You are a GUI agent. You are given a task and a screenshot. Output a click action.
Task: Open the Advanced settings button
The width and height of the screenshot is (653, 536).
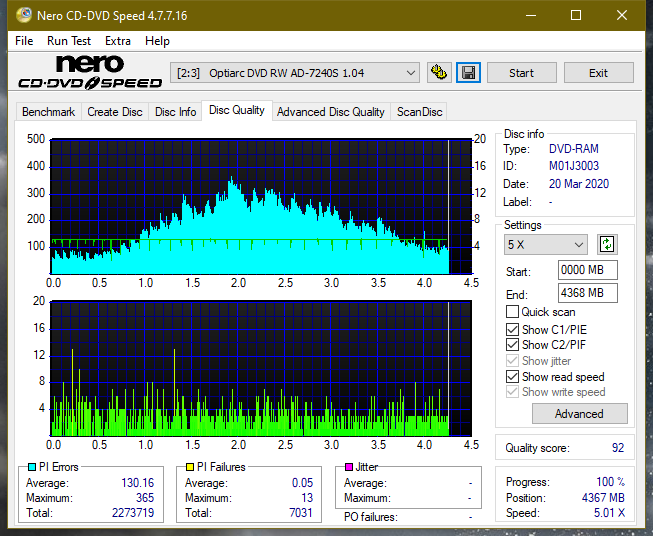point(579,414)
